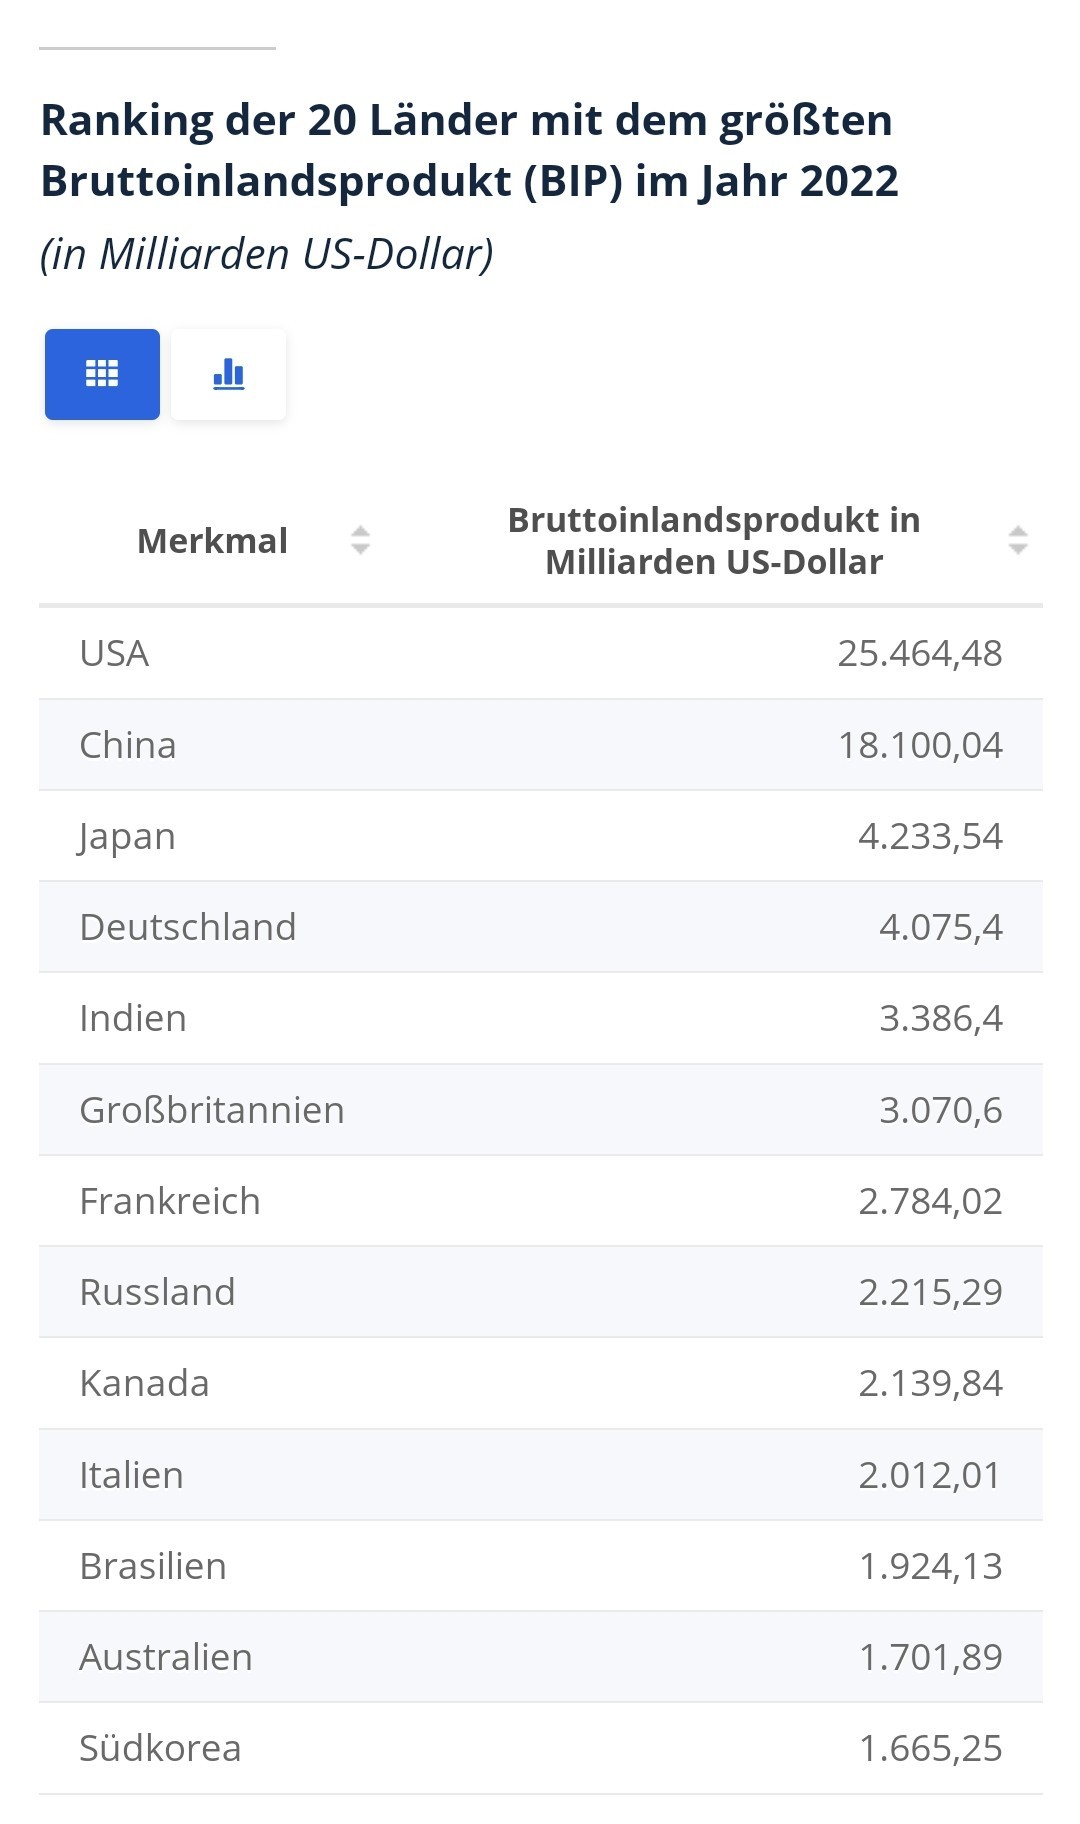Click the Frankreich row
Image resolution: width=1080 pixels, height=1824 pixels.
point(541,1201)
